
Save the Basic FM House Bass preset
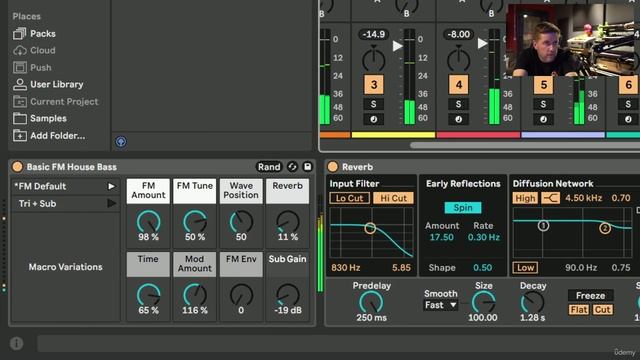[x=307, y=167]
